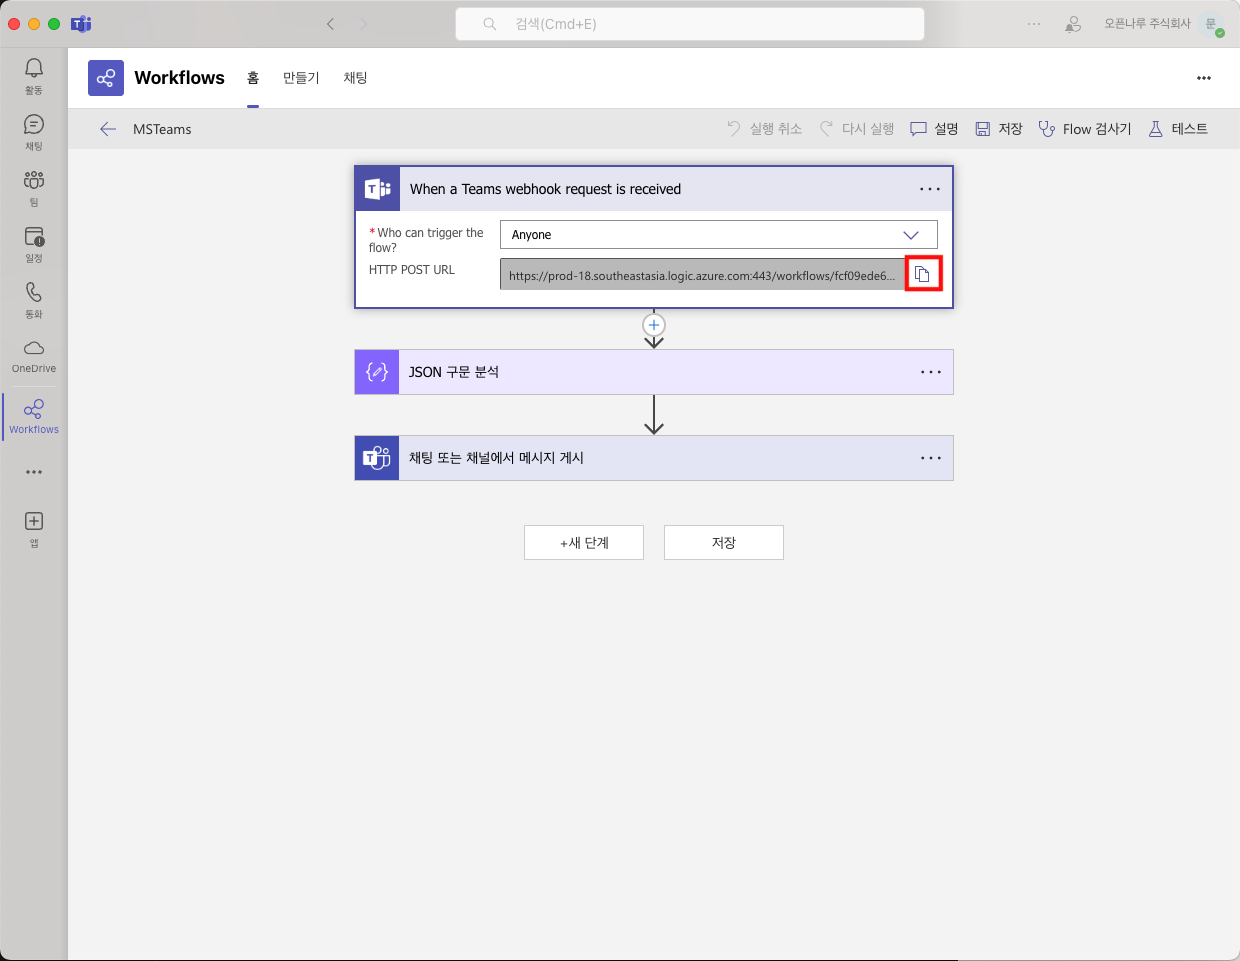Image resolution: width=1240 pixels, height=961 pixels.
Task: Click the add apps plus icon
Action: [x=34, y=527]
